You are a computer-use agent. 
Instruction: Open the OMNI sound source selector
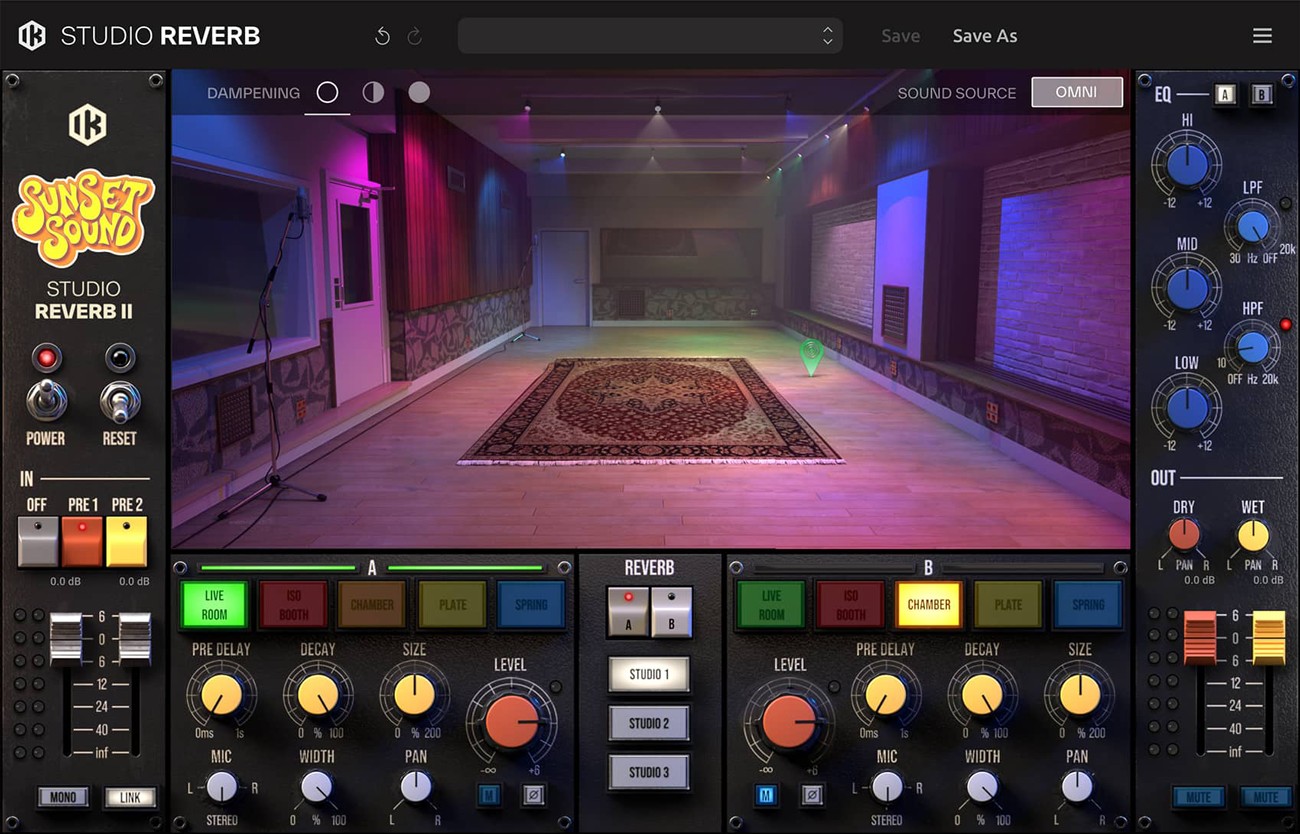coord(1077,92)
